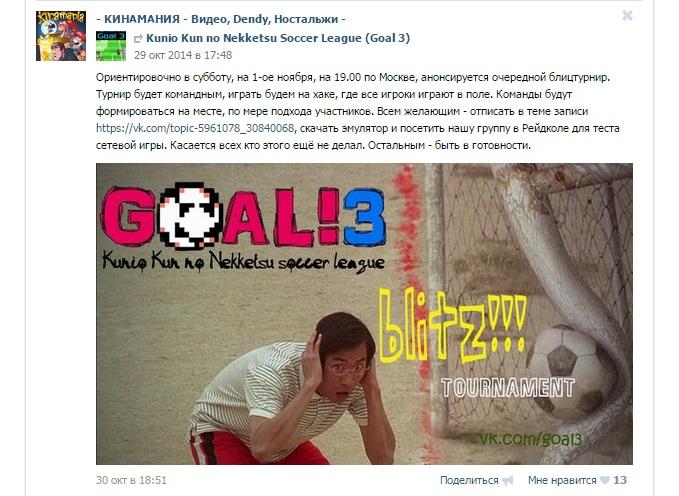Like the post via Мне нравится

(562, 480)
